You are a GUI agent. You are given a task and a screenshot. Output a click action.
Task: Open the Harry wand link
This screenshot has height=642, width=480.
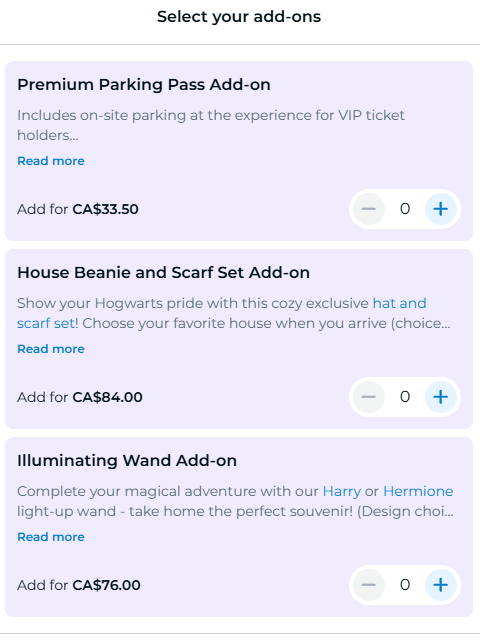tap(342, 491)
